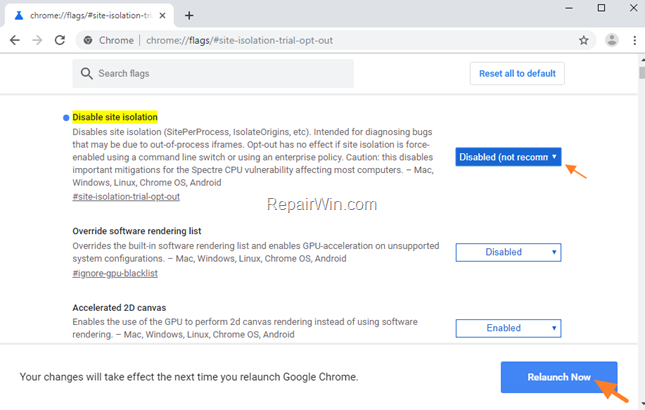
Task: Click the relaunch notice text
Action: 189,377
